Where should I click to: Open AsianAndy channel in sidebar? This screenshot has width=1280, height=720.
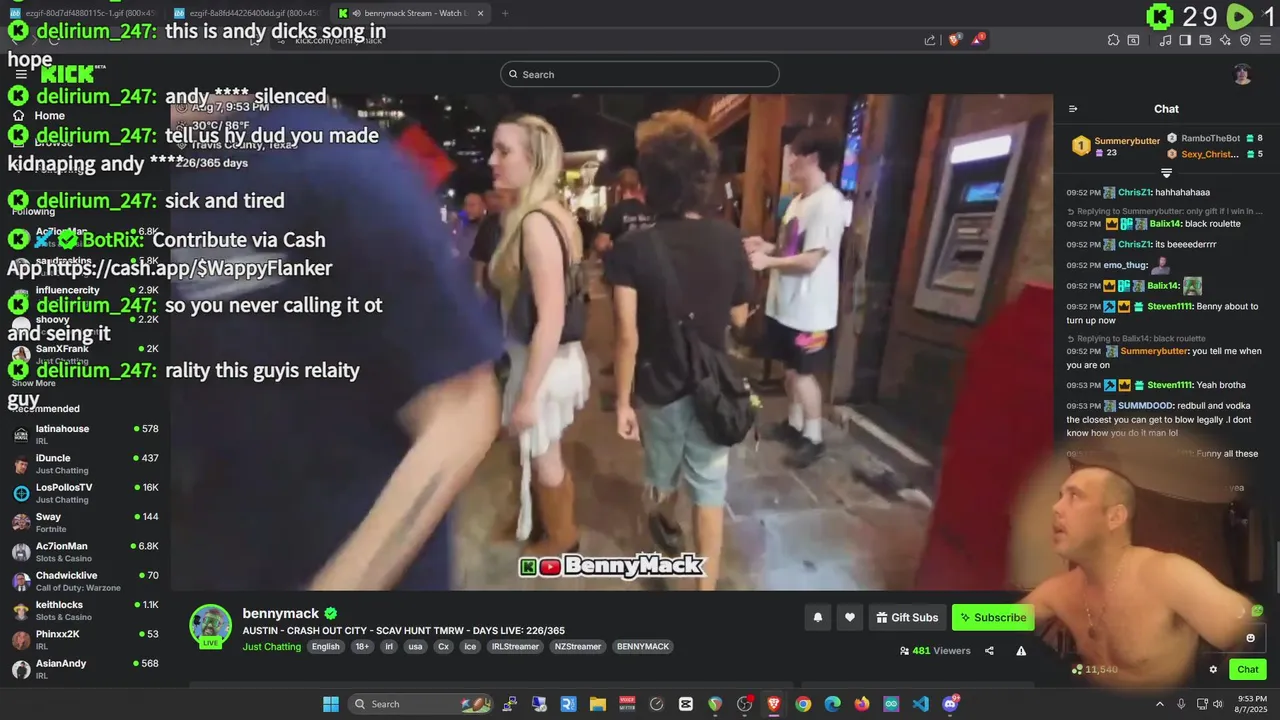tap(84, 669)
